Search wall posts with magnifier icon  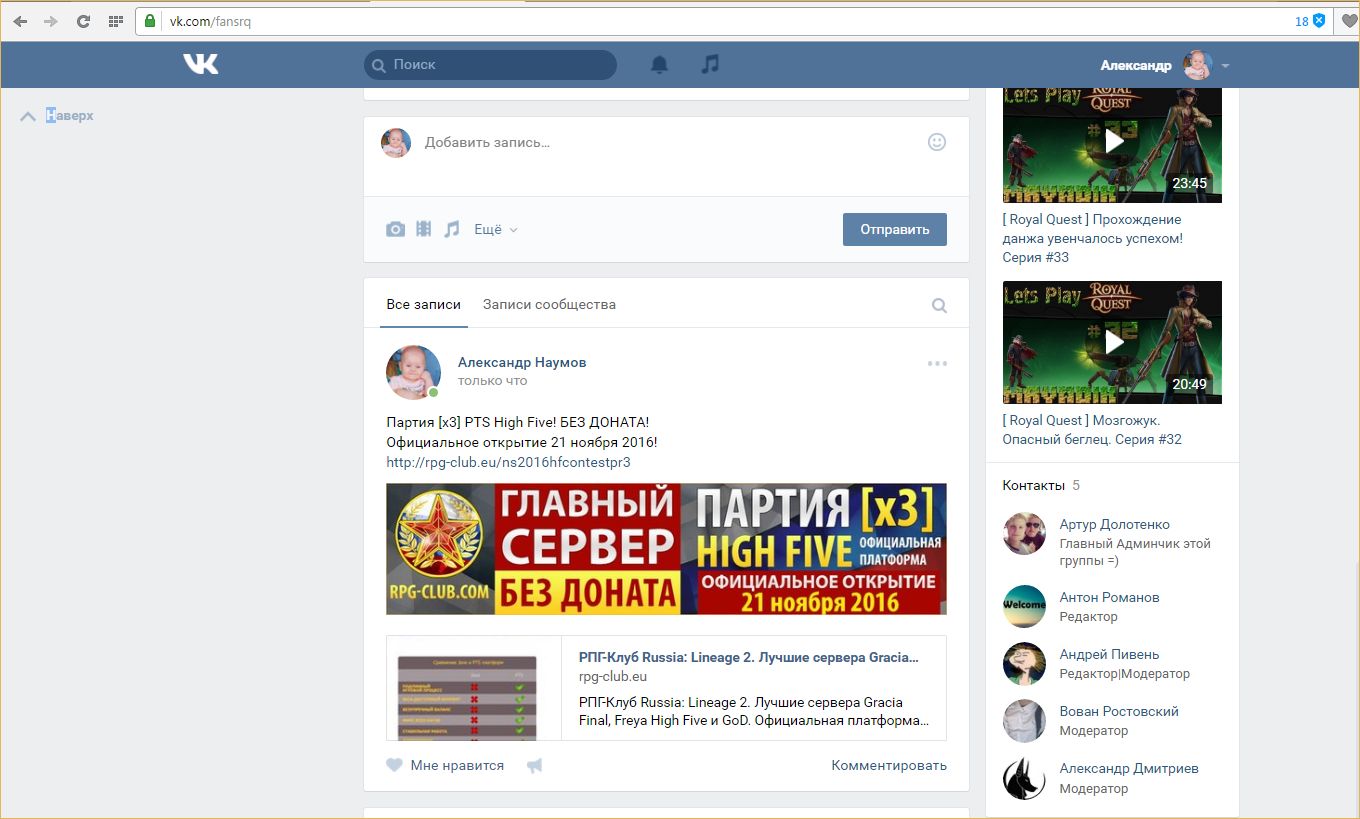pyautogui.click(x=939, y=305)
